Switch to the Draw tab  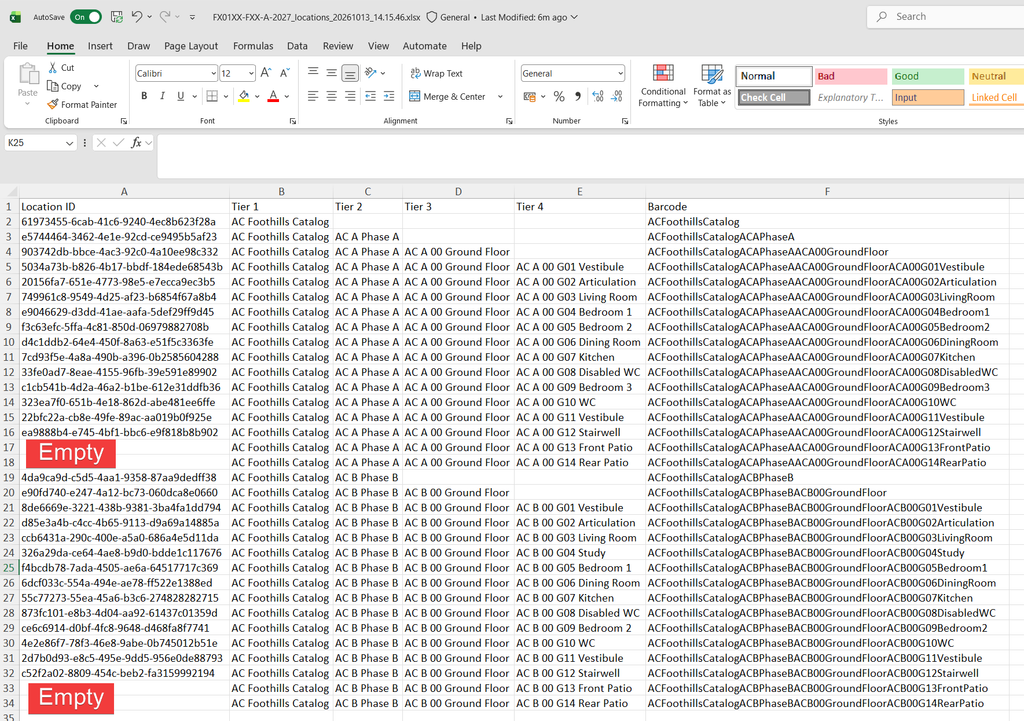click(x=138, y=46)
